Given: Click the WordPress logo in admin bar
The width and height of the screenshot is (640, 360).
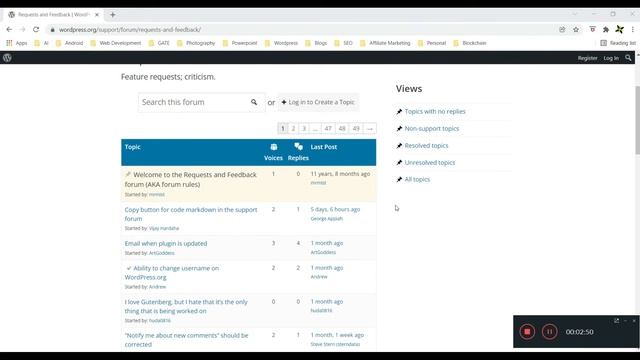Looking at the screenshot, I should (7, 58).
